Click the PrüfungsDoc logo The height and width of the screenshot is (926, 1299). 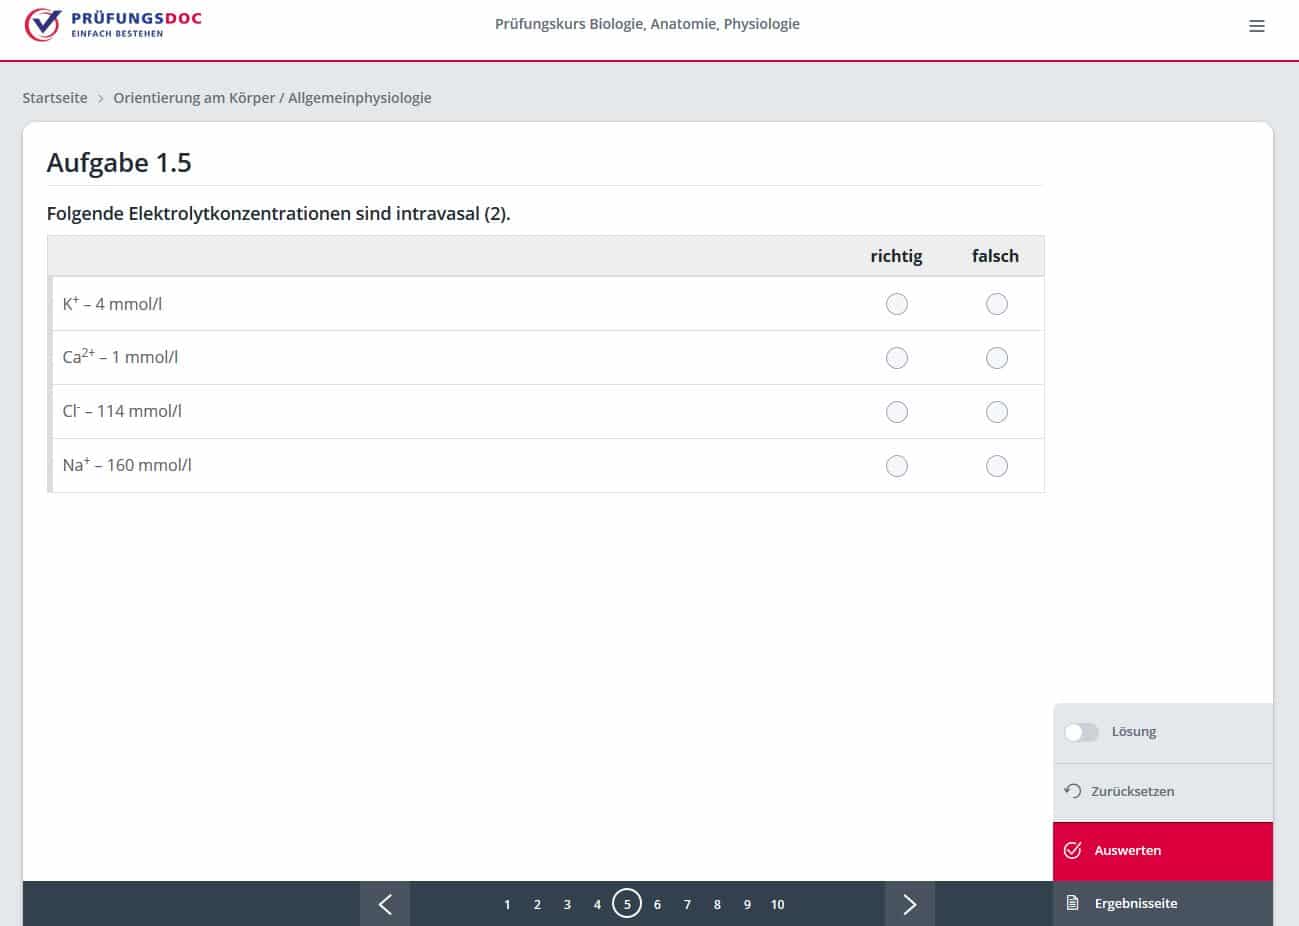pos(113,25)
